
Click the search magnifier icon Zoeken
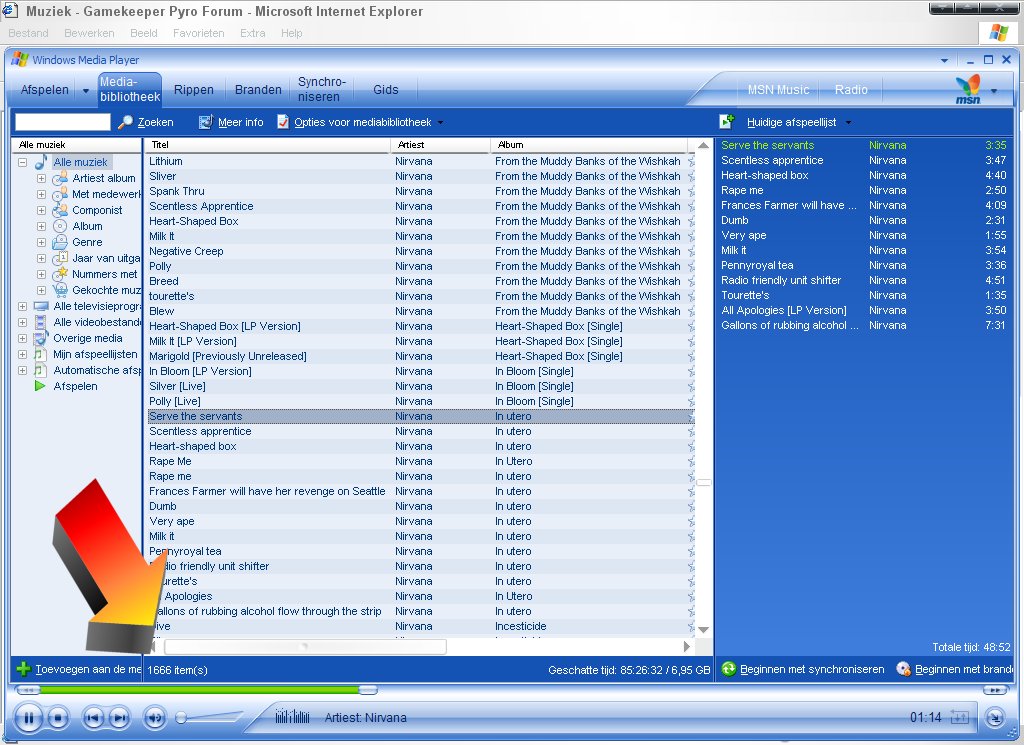click(x=126, y=122)
